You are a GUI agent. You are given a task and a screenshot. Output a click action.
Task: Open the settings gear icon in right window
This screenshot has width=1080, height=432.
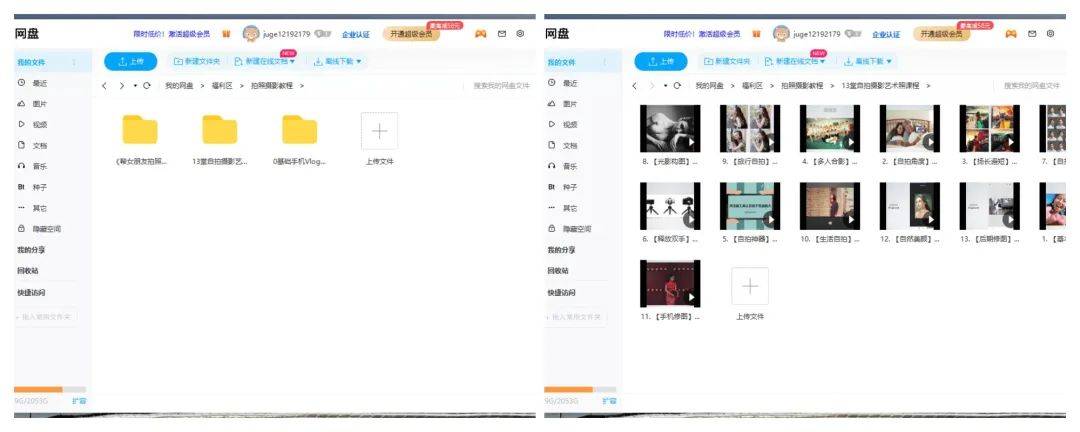[1050, 34]
